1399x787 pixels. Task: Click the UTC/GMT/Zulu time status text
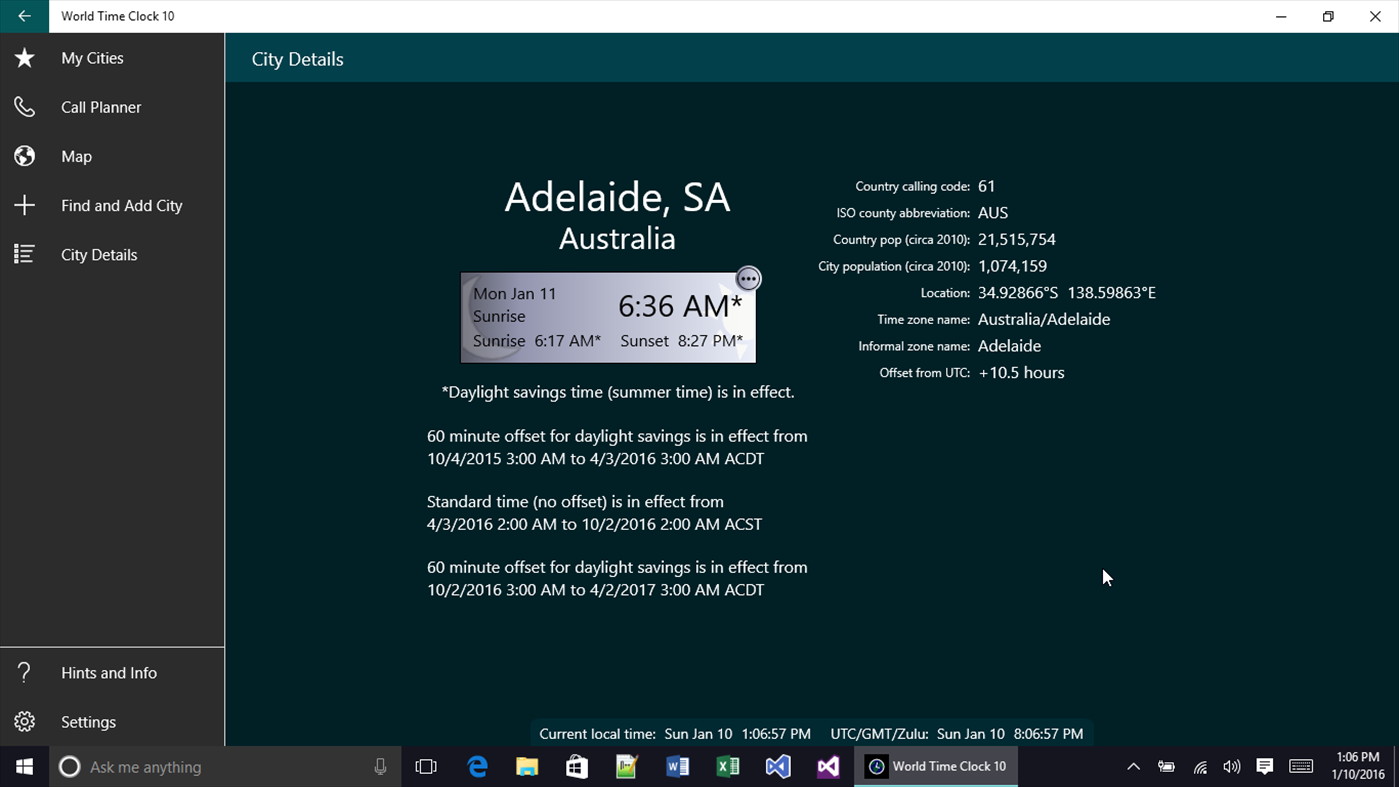[x=957, y=734]
